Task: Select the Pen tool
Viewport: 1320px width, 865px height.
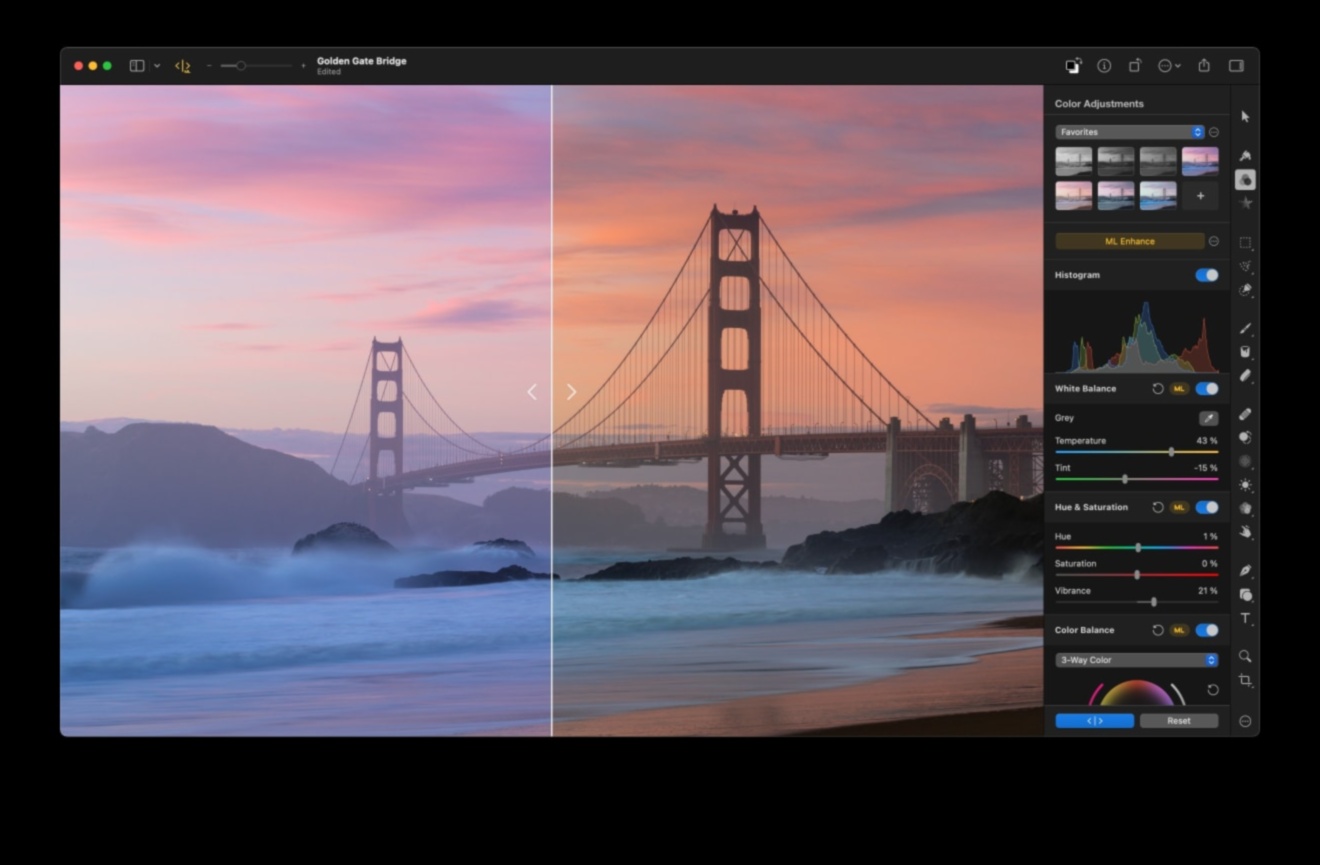Action: point(1245,571)
